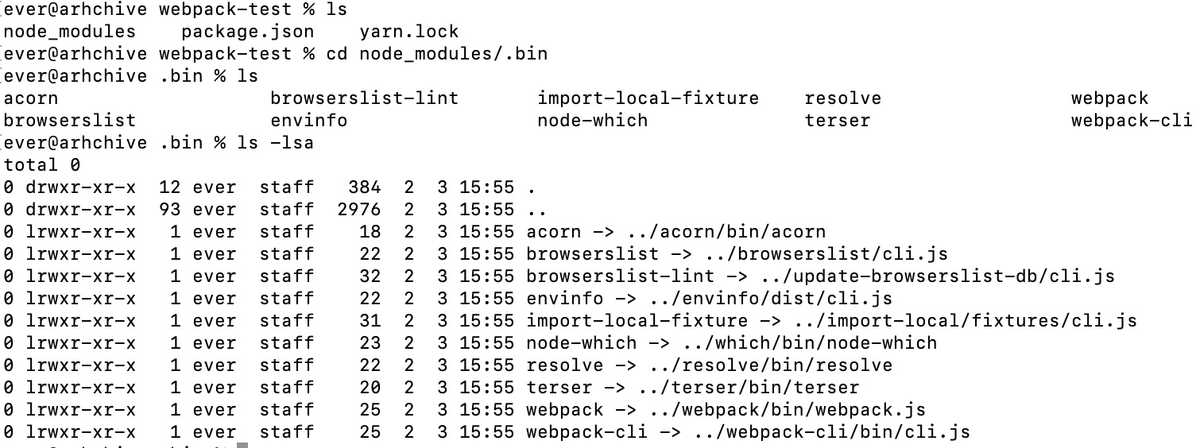Screen dimensions: 1200x448
Task: Click terser in the column listing
Action: [837, 120]
